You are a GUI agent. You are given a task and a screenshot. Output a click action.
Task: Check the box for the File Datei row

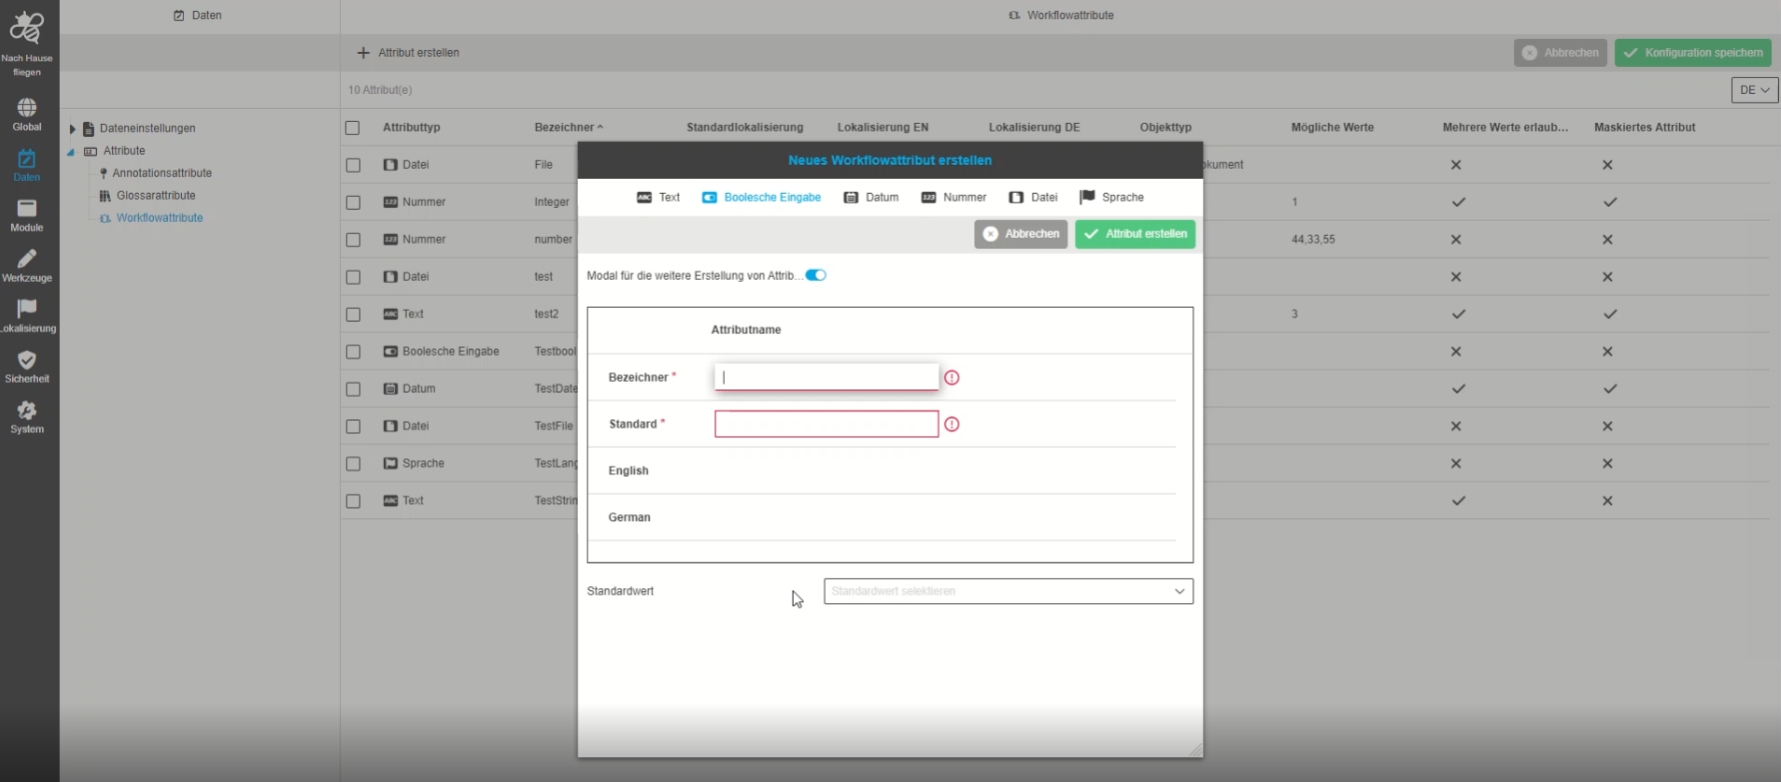(353, 165)
